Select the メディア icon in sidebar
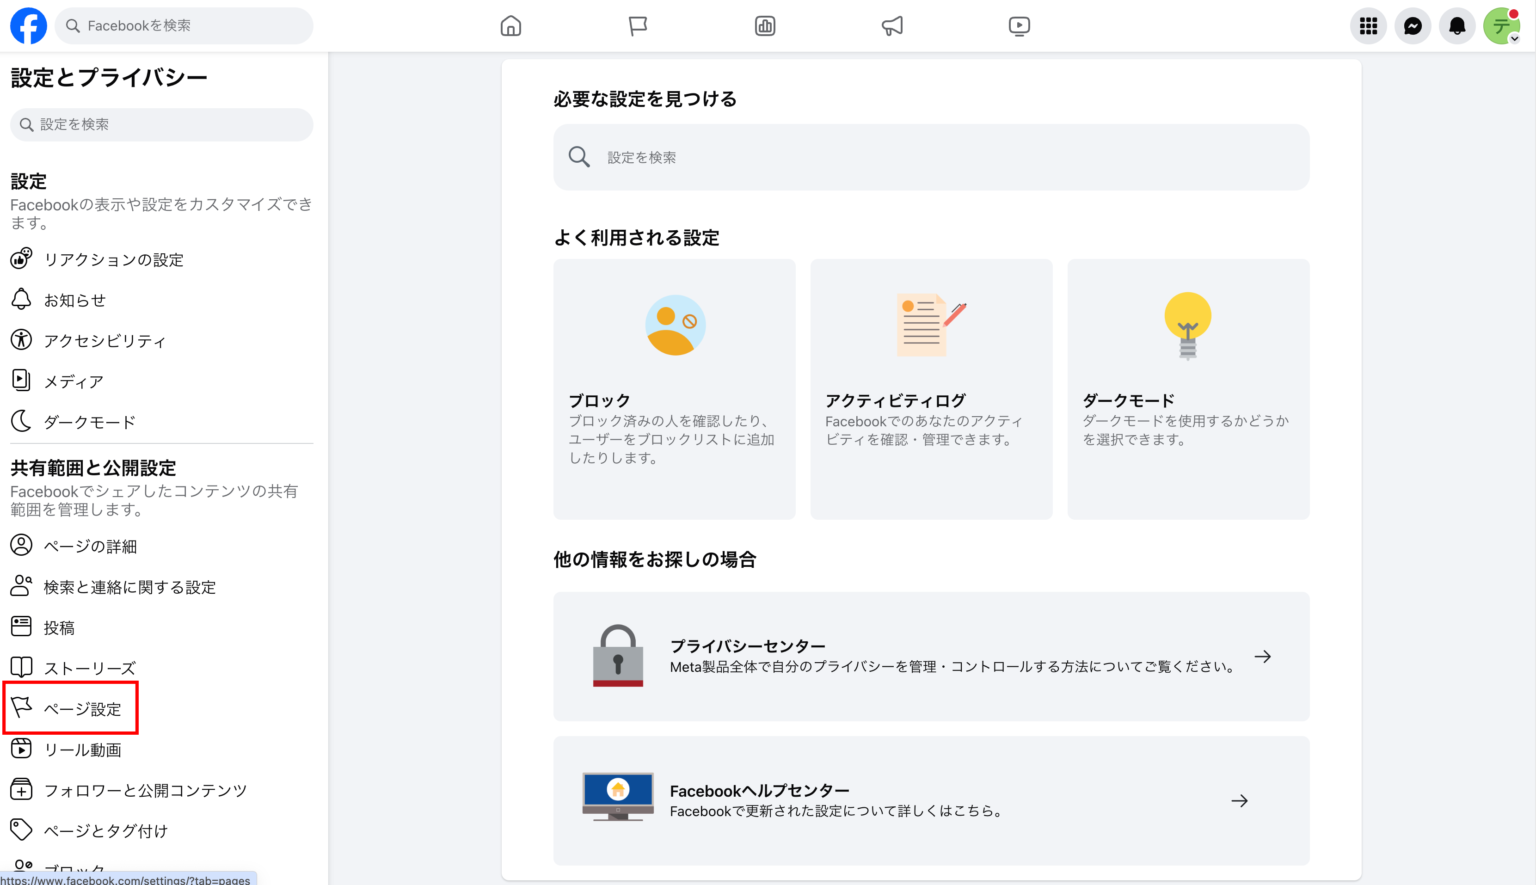The width and height of the screenshot is (1536, 885). [x=22, y=380]
